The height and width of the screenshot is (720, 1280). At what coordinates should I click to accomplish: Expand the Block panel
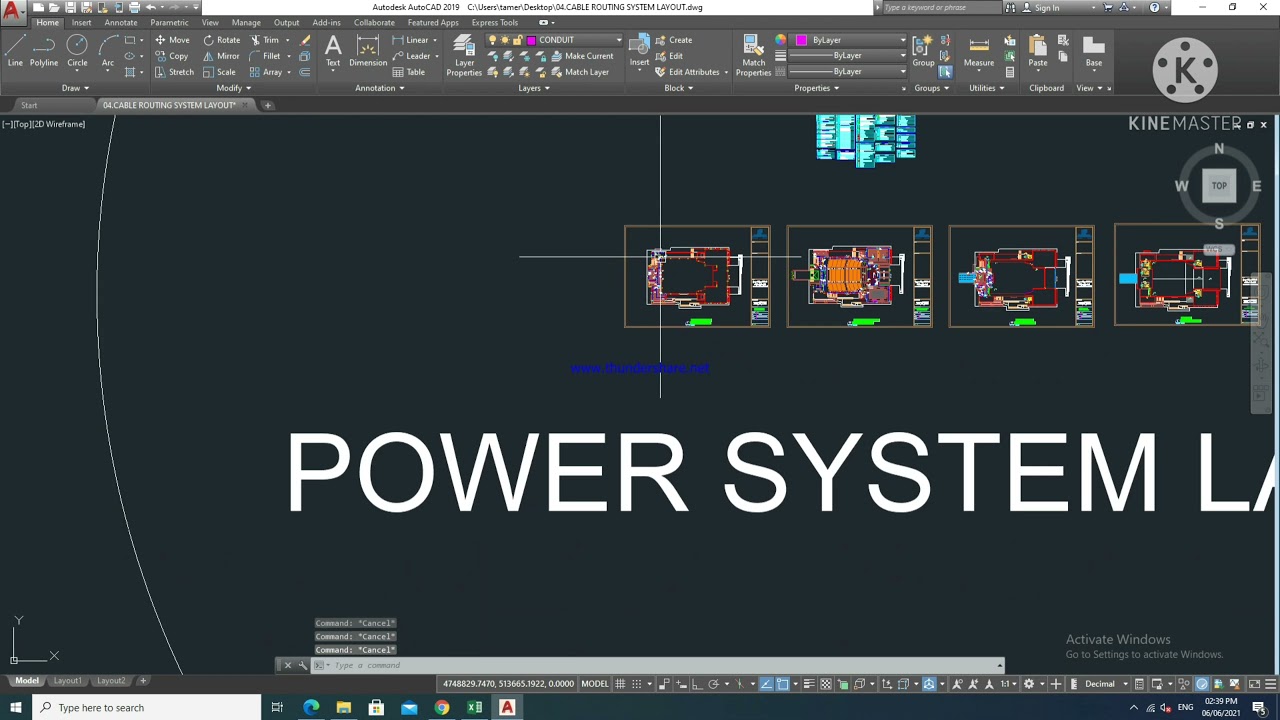click(x=679, y=88)
